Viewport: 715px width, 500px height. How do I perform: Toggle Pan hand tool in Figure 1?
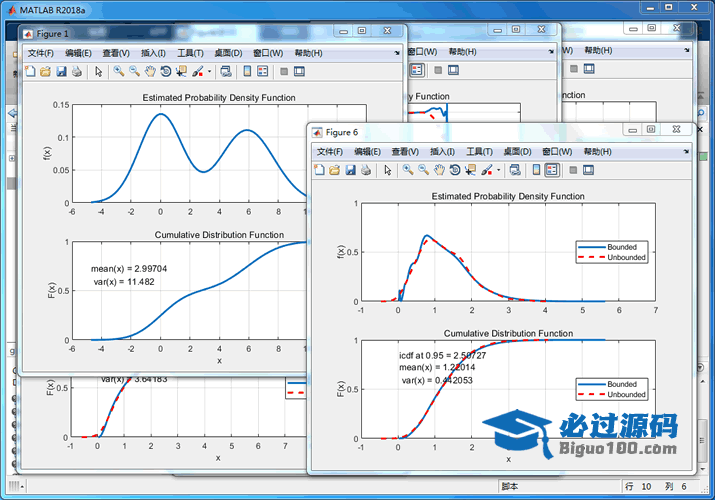(150, 72)
